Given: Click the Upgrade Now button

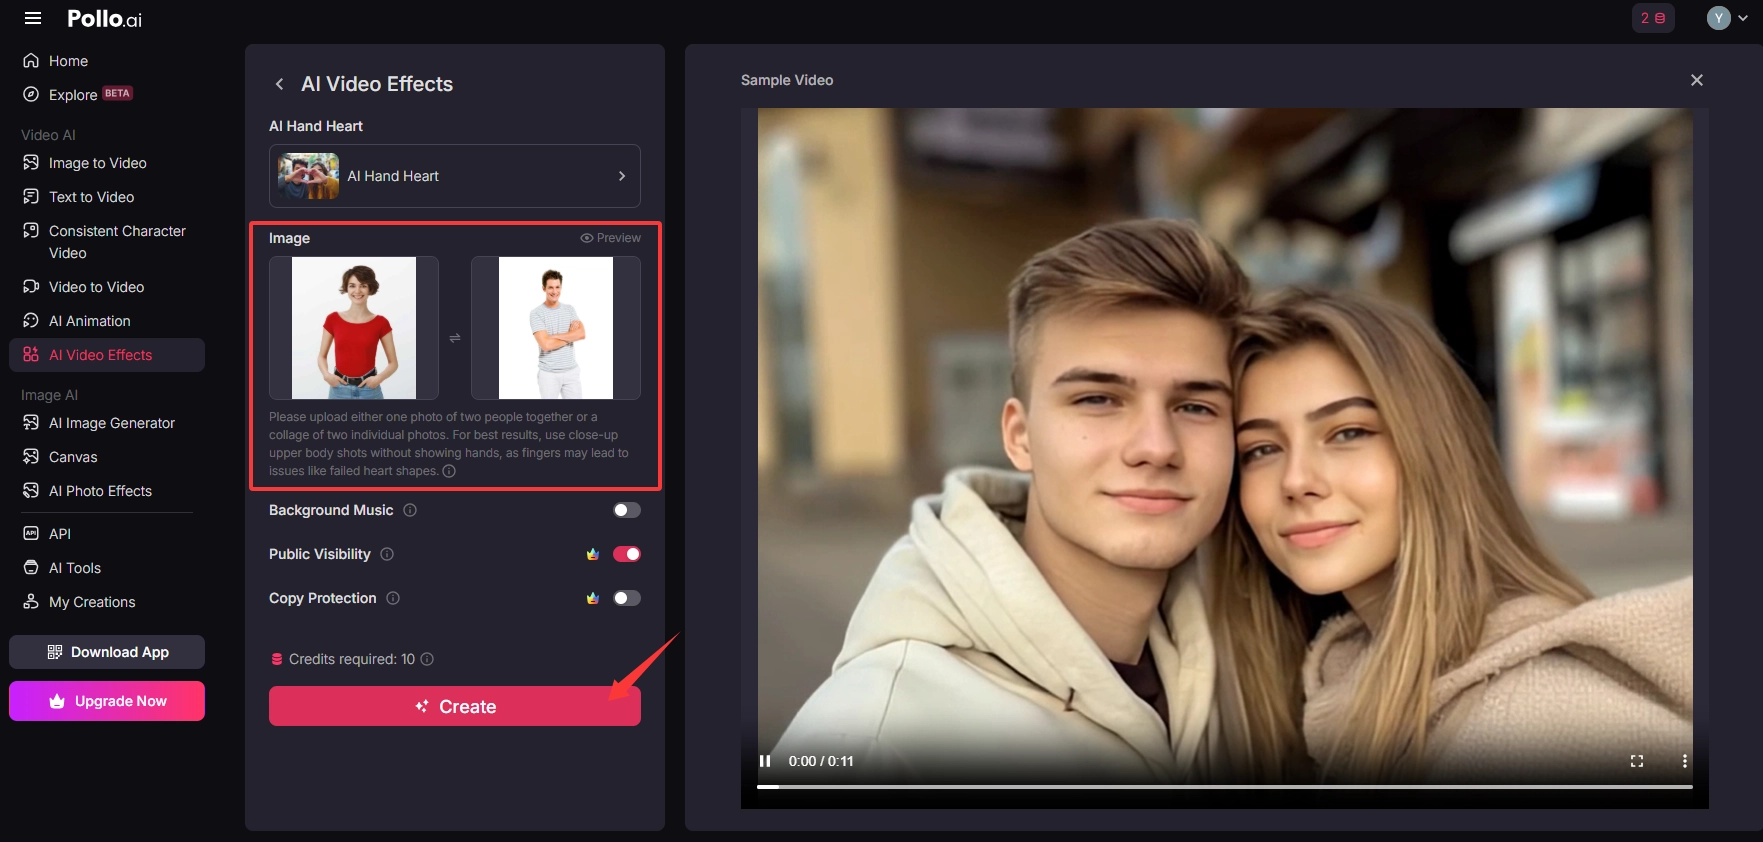Looking at the screenshot, I should click(x=107, y=701).
